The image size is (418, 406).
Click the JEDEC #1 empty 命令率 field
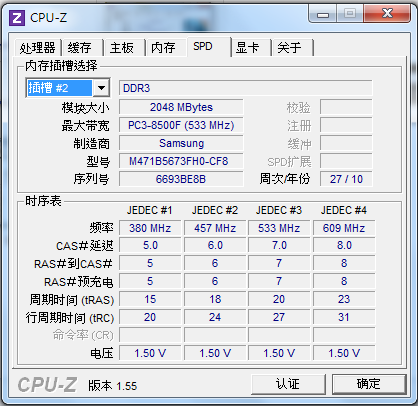coord(150,335)
